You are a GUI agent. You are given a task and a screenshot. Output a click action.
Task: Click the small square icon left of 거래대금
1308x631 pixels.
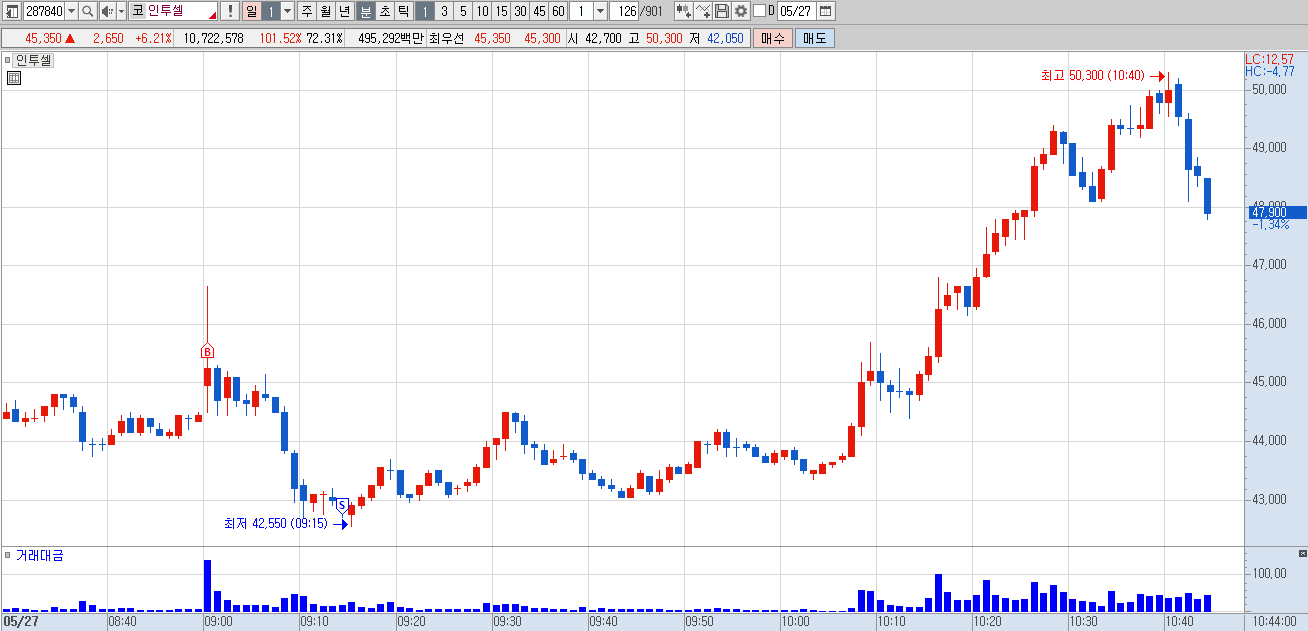(x=8, y=555)
